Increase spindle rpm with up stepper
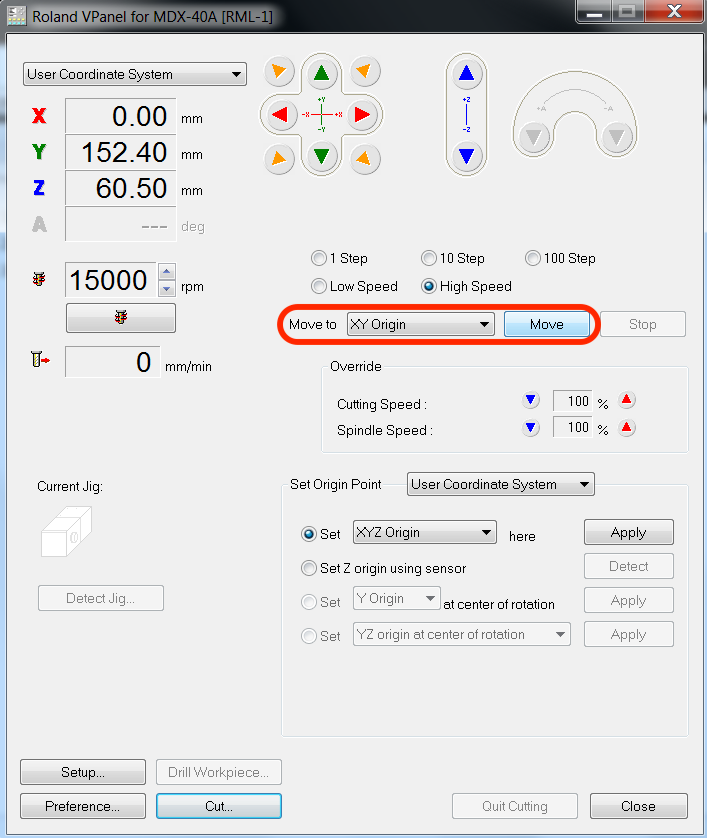The height and width of the screenshot is (838, 707). [167, 271]
